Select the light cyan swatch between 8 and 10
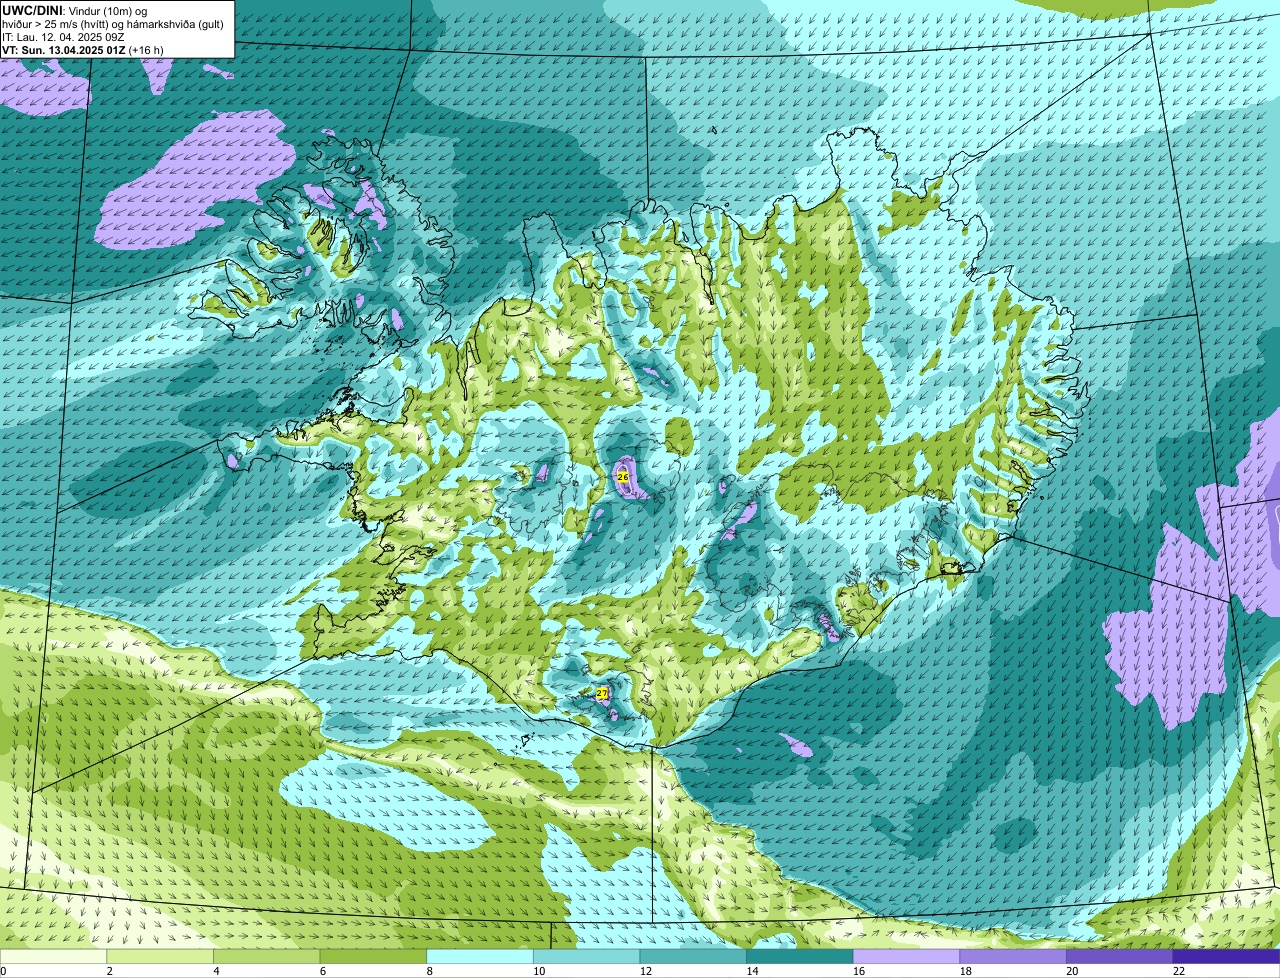 point(479,957)
